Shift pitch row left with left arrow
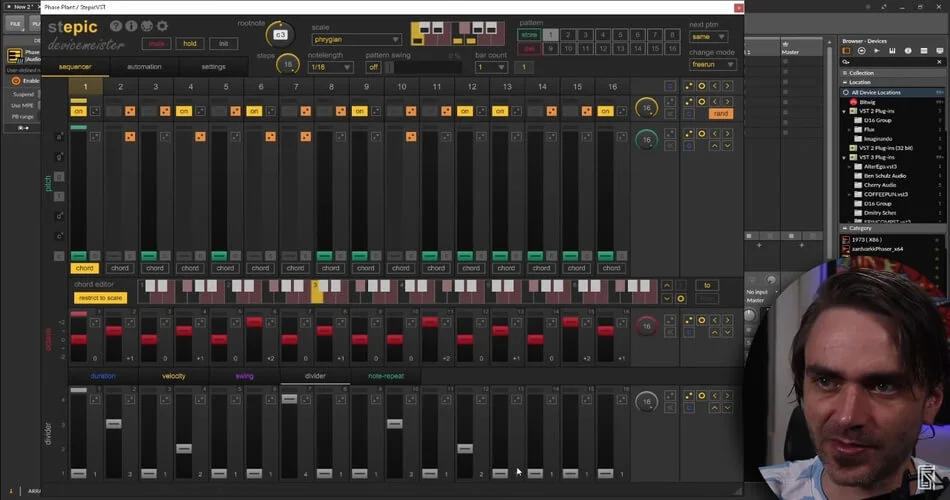The height and width of the screenshot is (500, 950). point(715,133)
